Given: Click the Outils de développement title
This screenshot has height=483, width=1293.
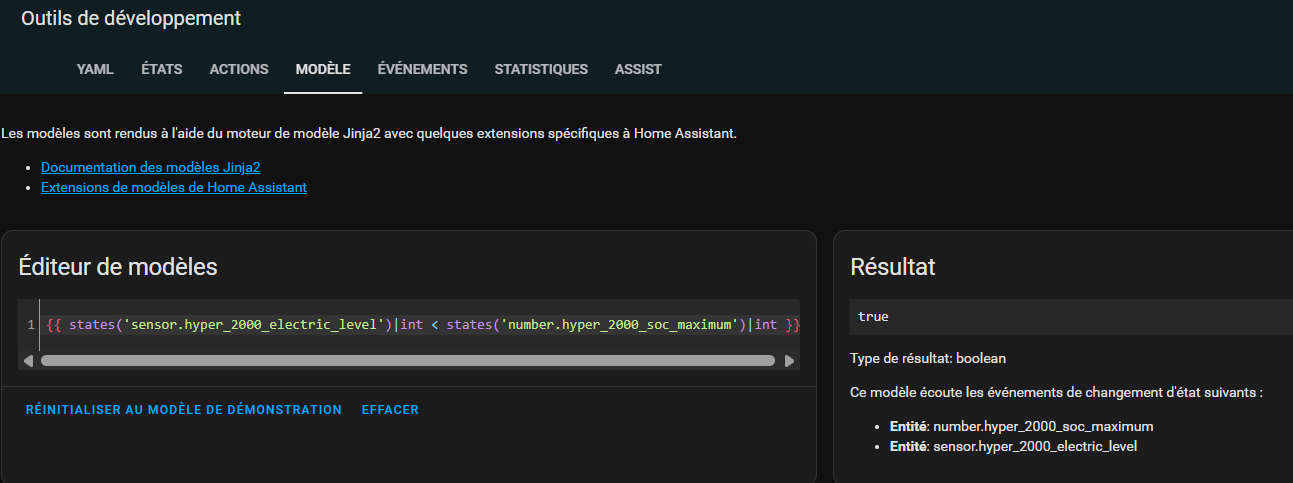Looking at the screenshot, I should pos(131,18).
